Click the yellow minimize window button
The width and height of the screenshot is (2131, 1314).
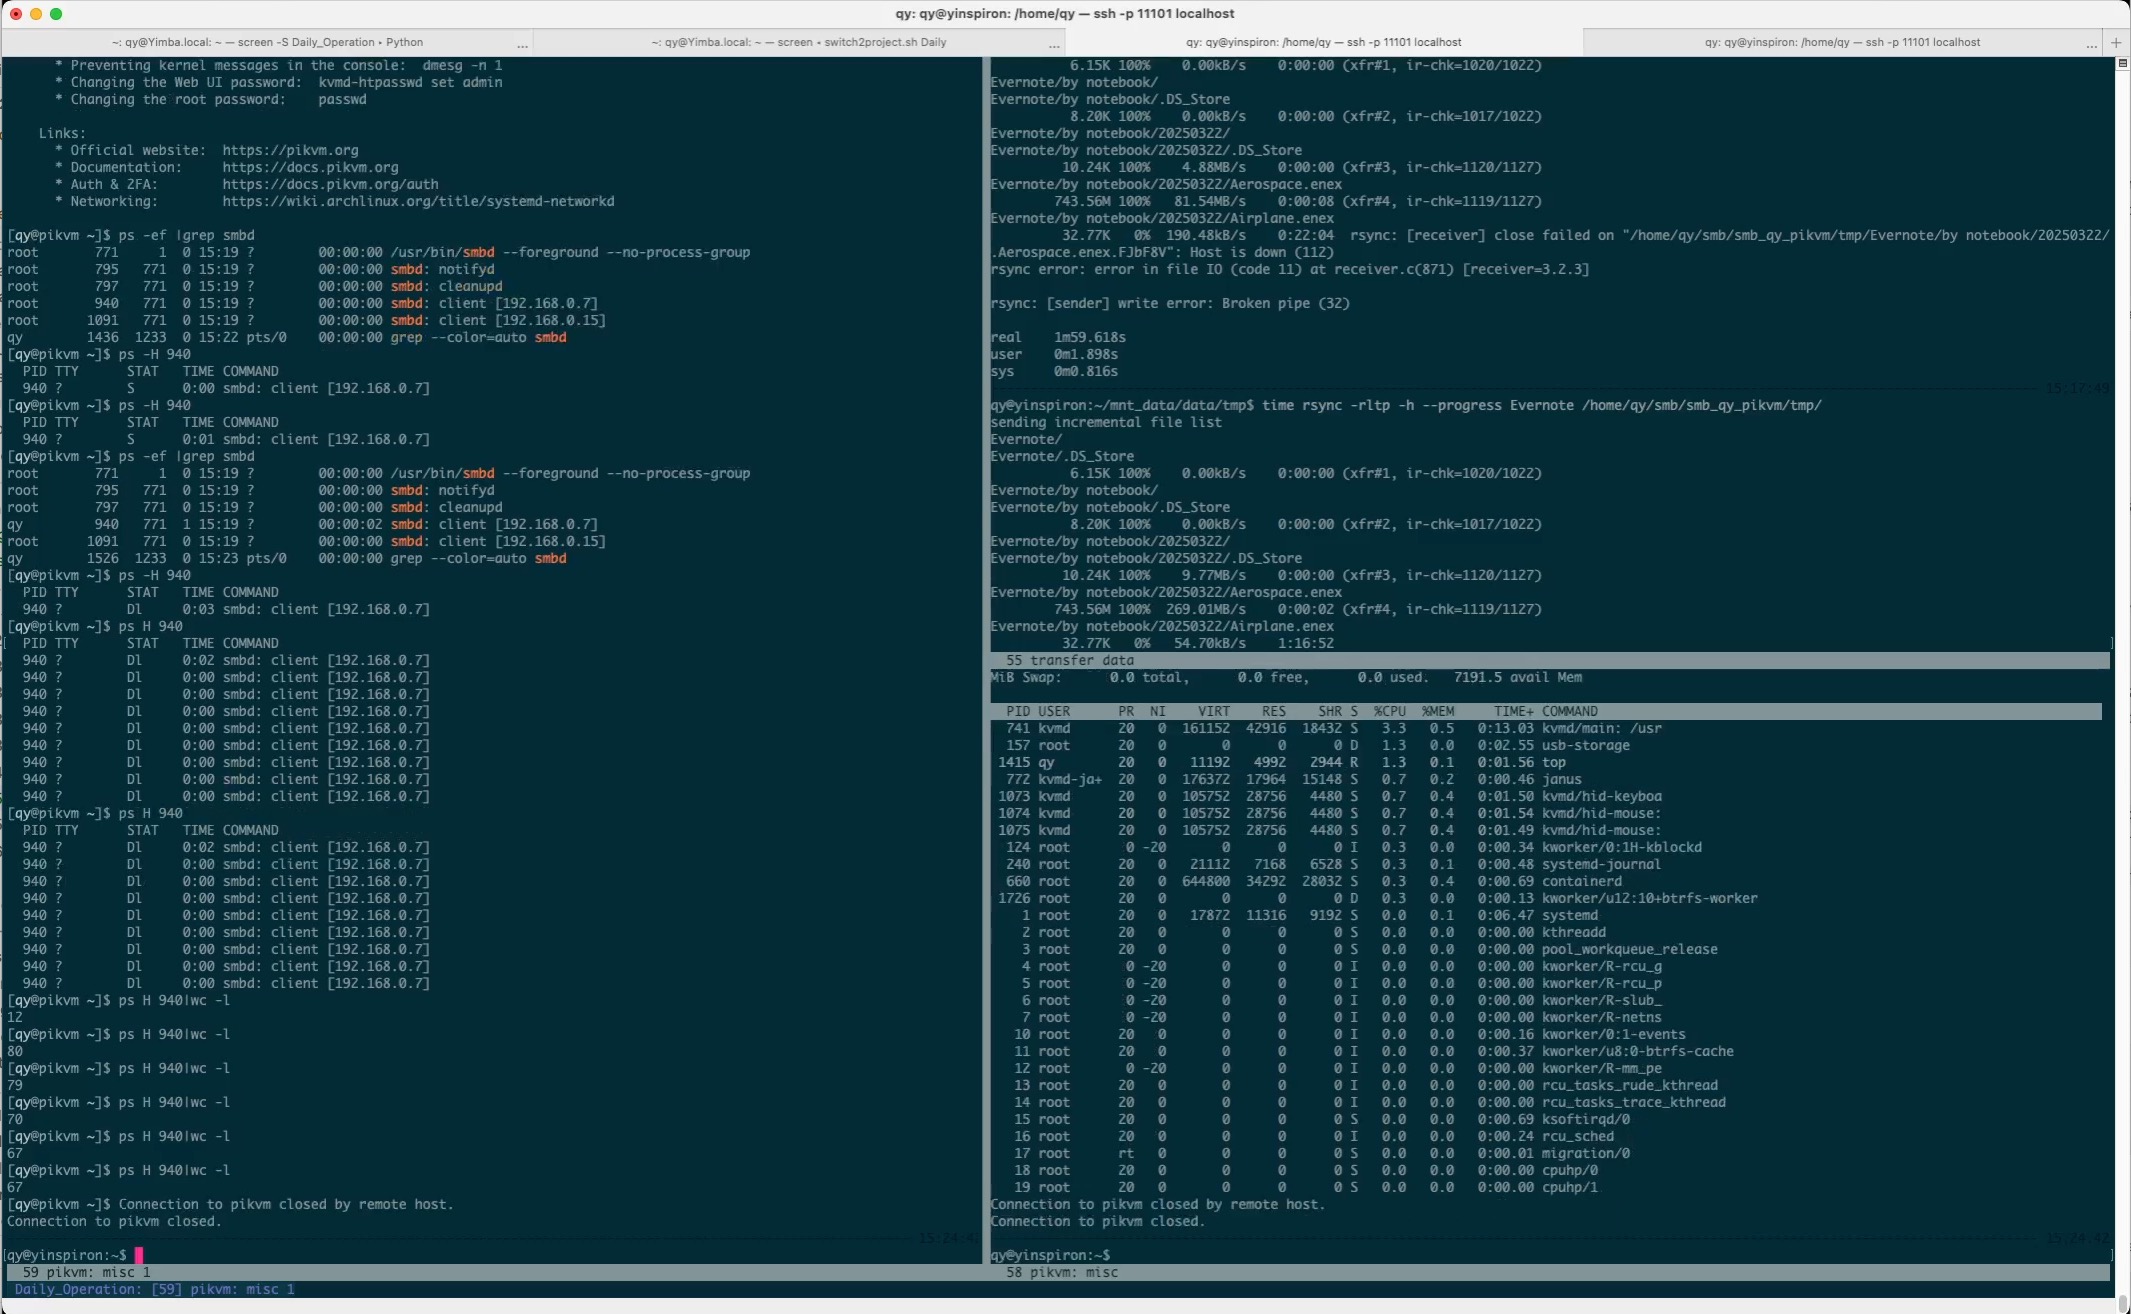click(x=36, y=13)
